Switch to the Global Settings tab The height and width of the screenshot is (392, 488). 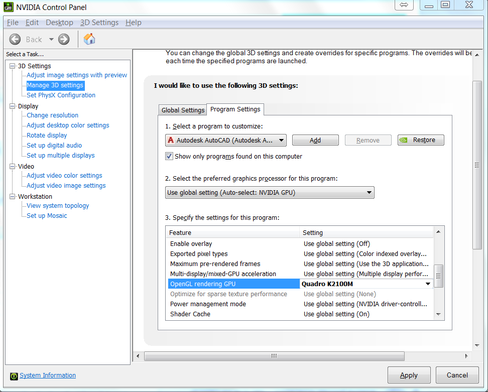[183, 110]
